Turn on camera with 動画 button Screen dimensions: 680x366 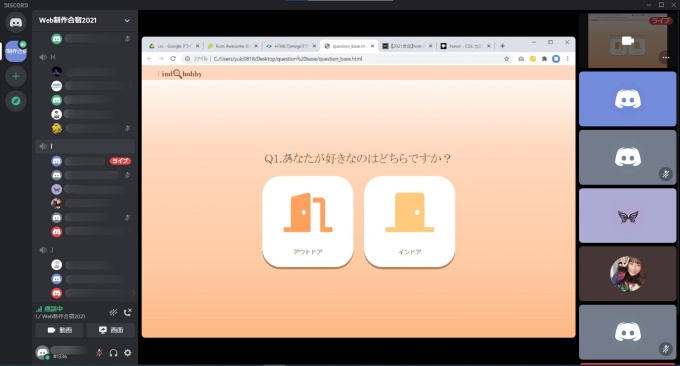click(x=59, y=330)
